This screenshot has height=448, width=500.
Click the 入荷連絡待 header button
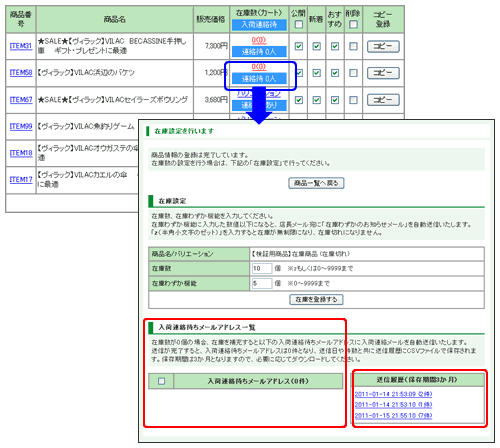[x=259, y=25]
